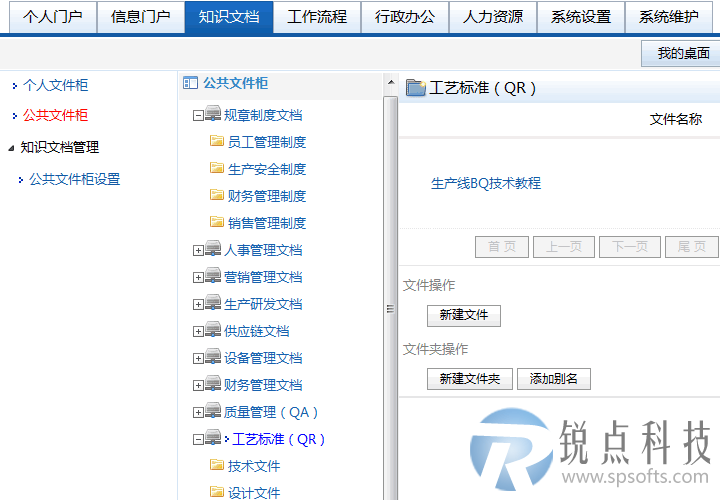This screenshot has height=500, width=720.
Task: Go to the 行政办公 tab
Action: 405,17
